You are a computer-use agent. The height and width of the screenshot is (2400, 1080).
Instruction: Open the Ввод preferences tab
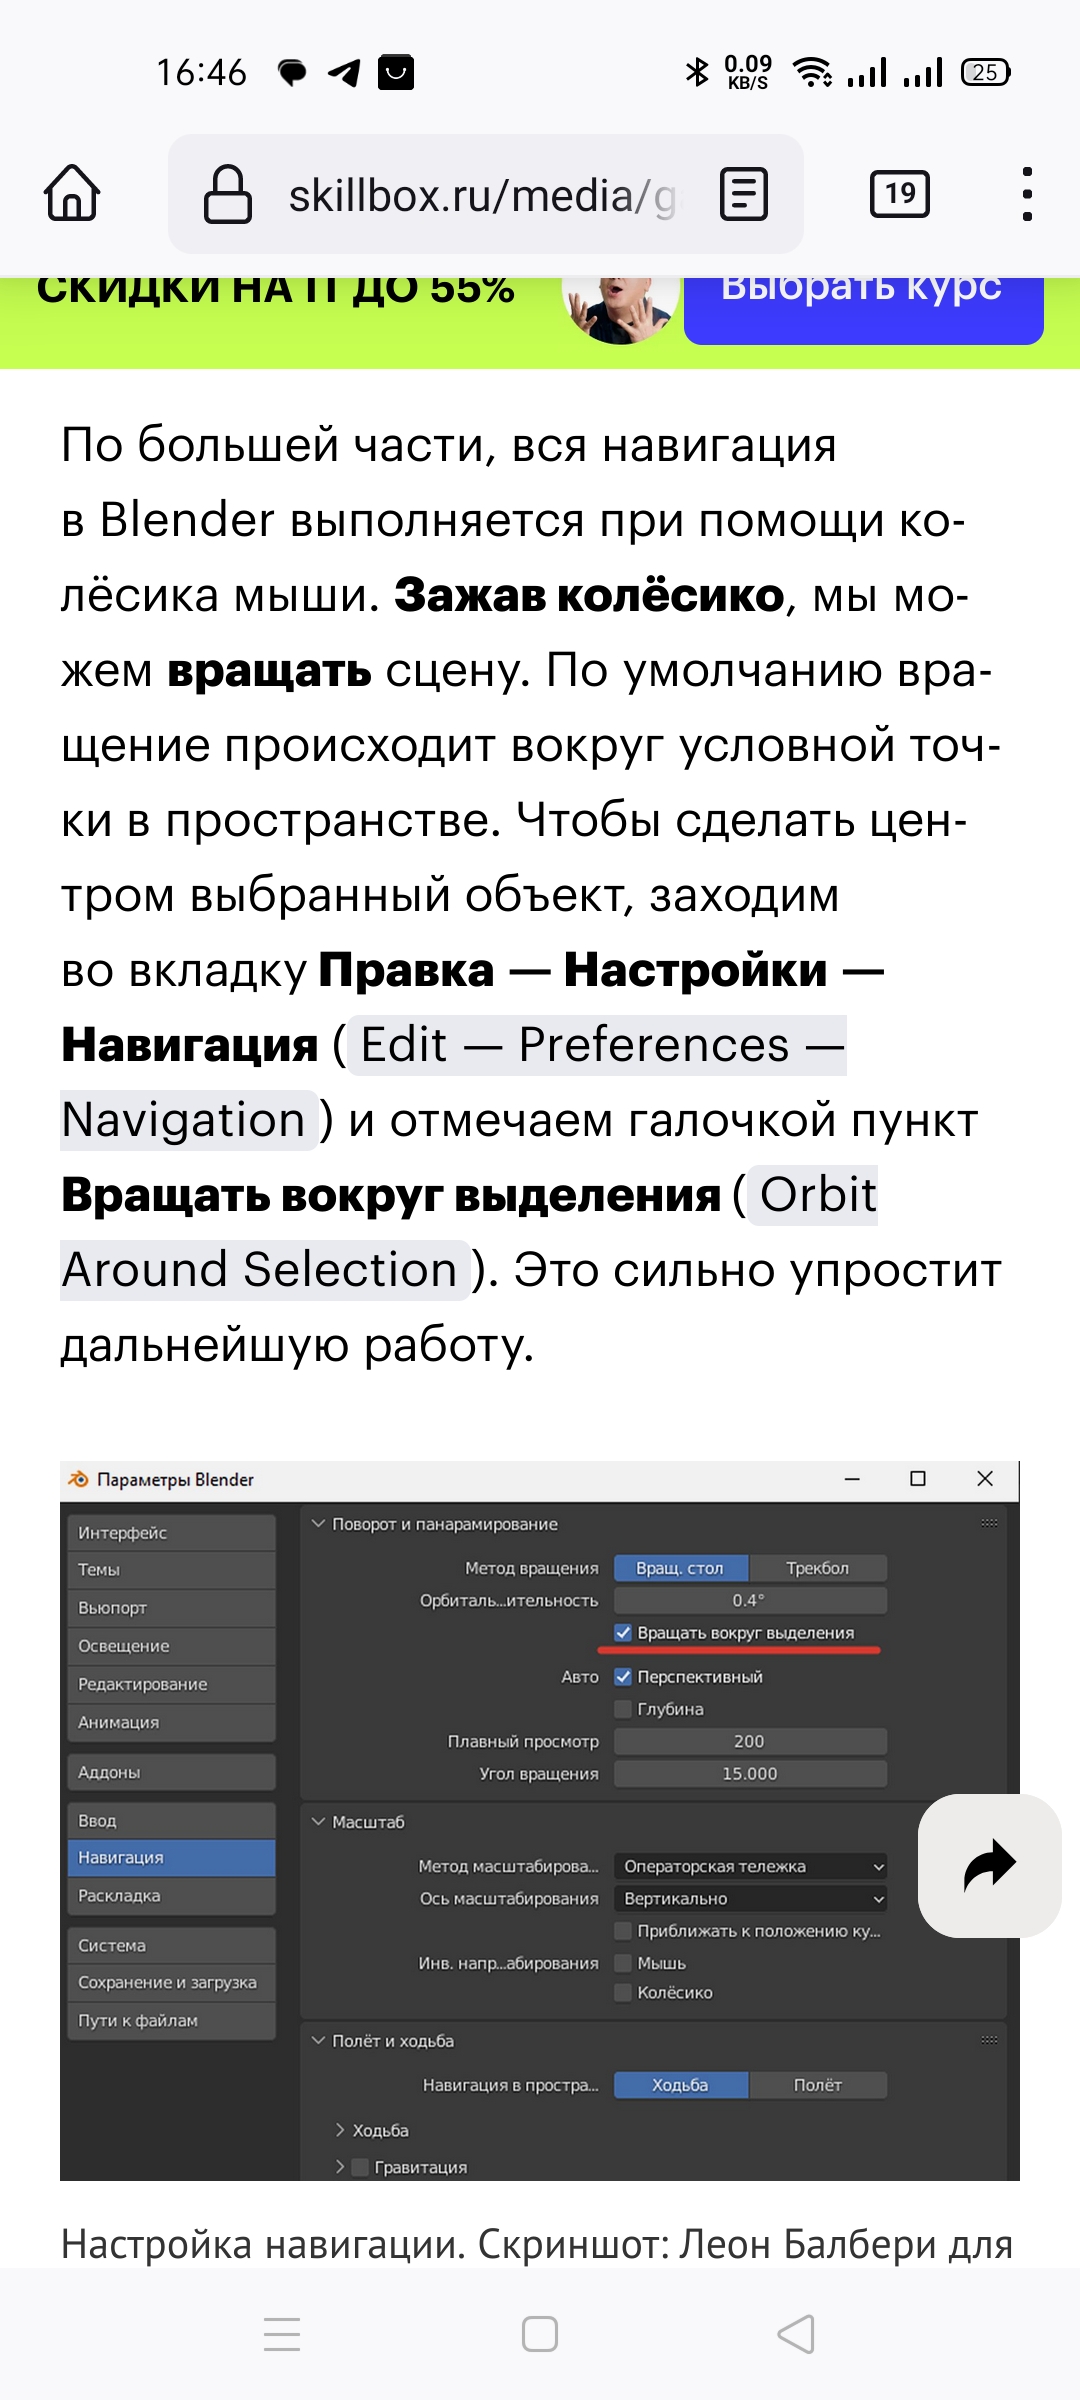point(171,1821)
